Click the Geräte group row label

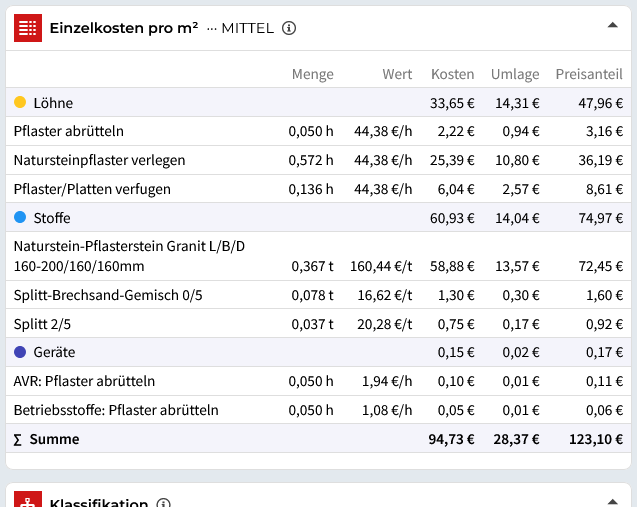coord(54,352)
